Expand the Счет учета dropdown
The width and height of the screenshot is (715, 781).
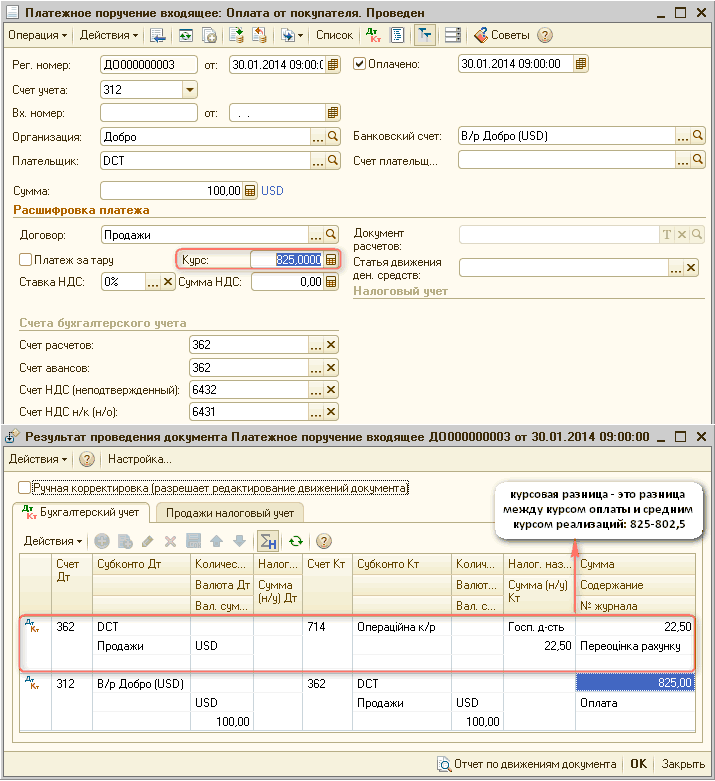tap(190, 90)
